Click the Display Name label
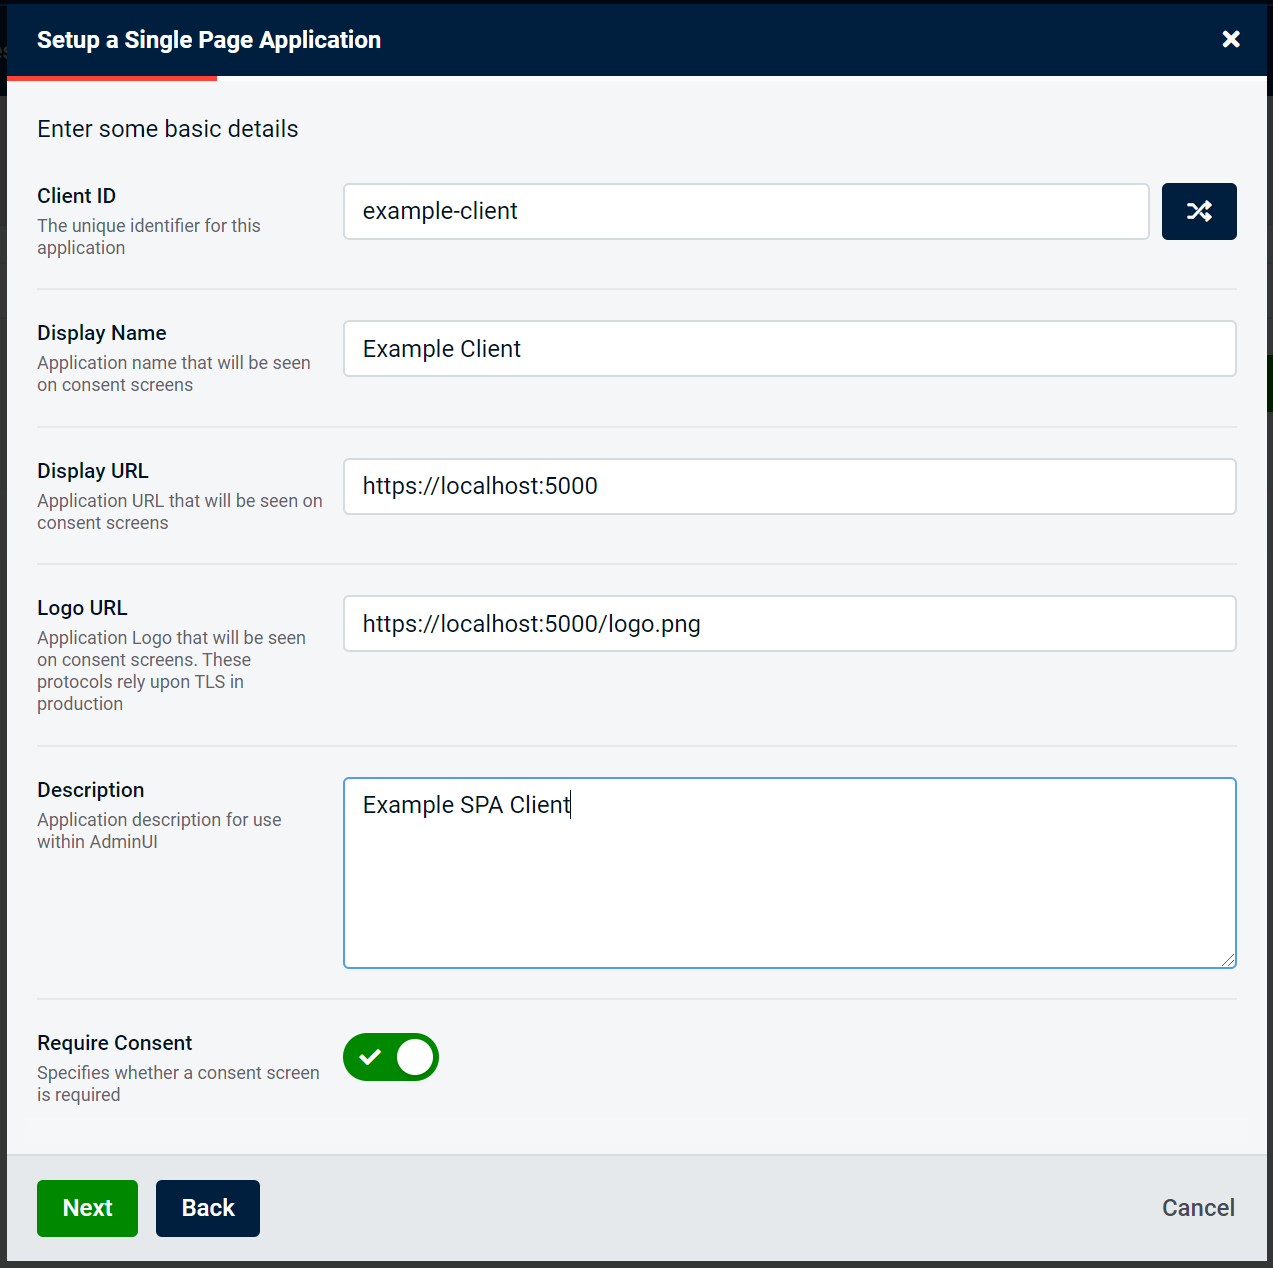 tap(102, 333)
